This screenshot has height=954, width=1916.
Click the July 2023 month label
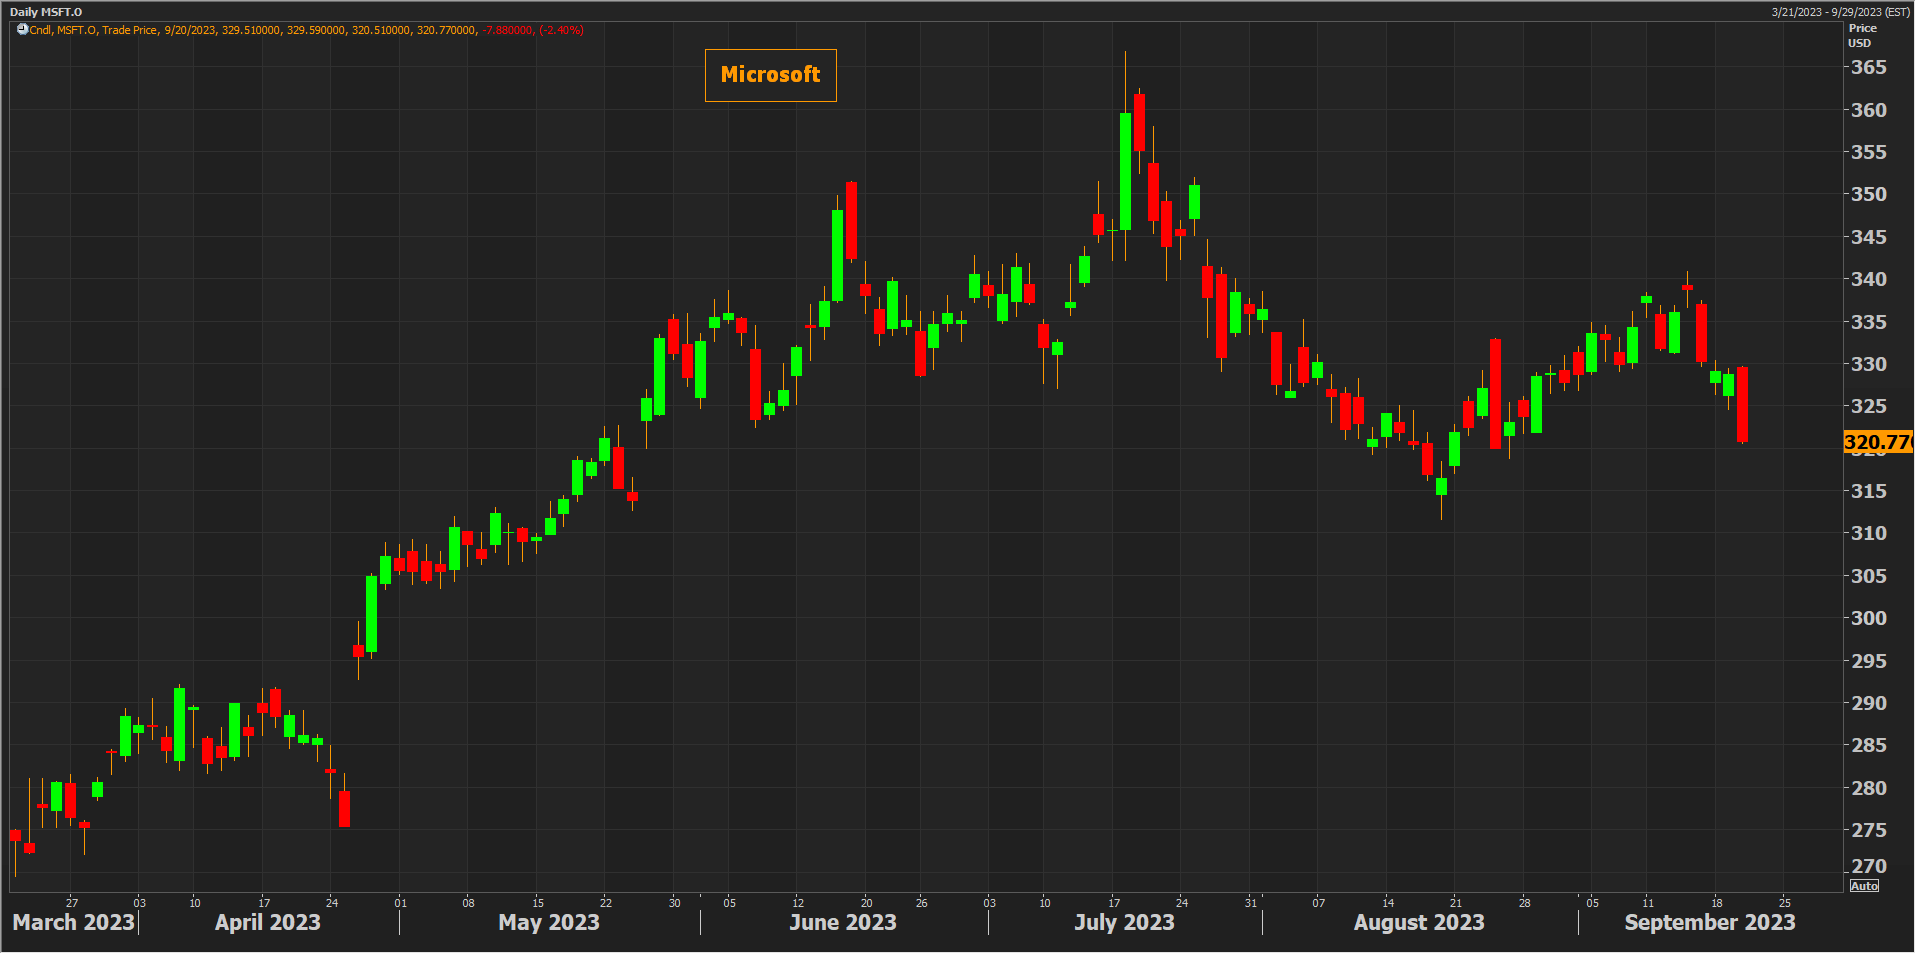(x=1124, y=922)
